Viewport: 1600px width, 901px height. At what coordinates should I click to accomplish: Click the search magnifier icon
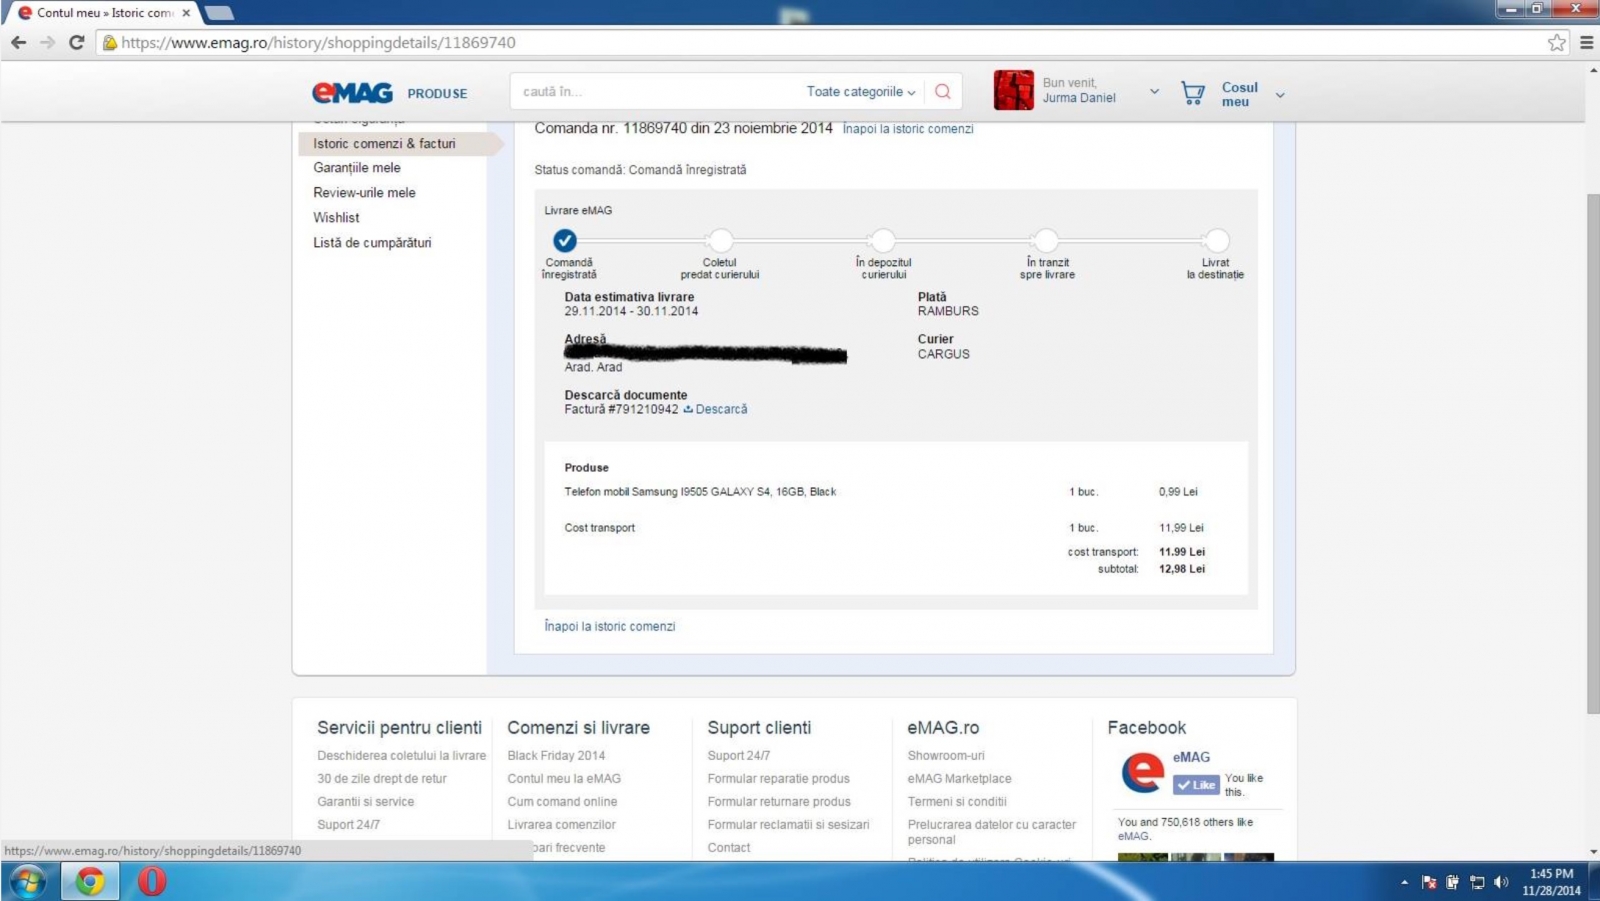[x=942, y=92]
